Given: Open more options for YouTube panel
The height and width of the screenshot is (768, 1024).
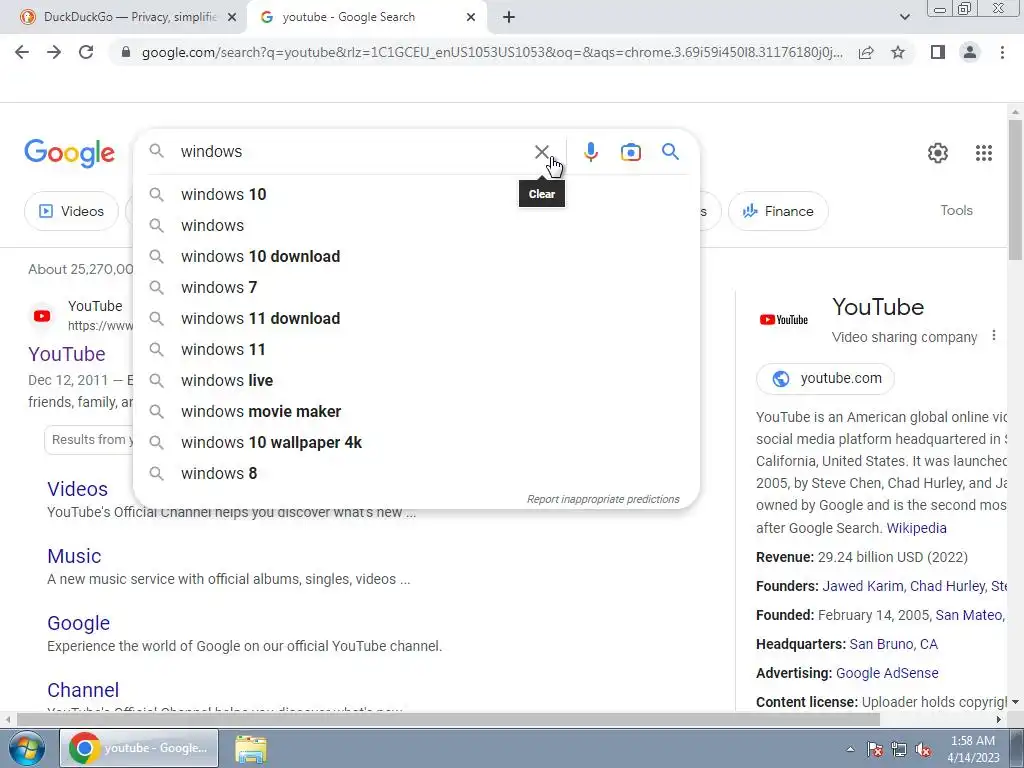Looking at the screenshot, I should pos(993,335).
